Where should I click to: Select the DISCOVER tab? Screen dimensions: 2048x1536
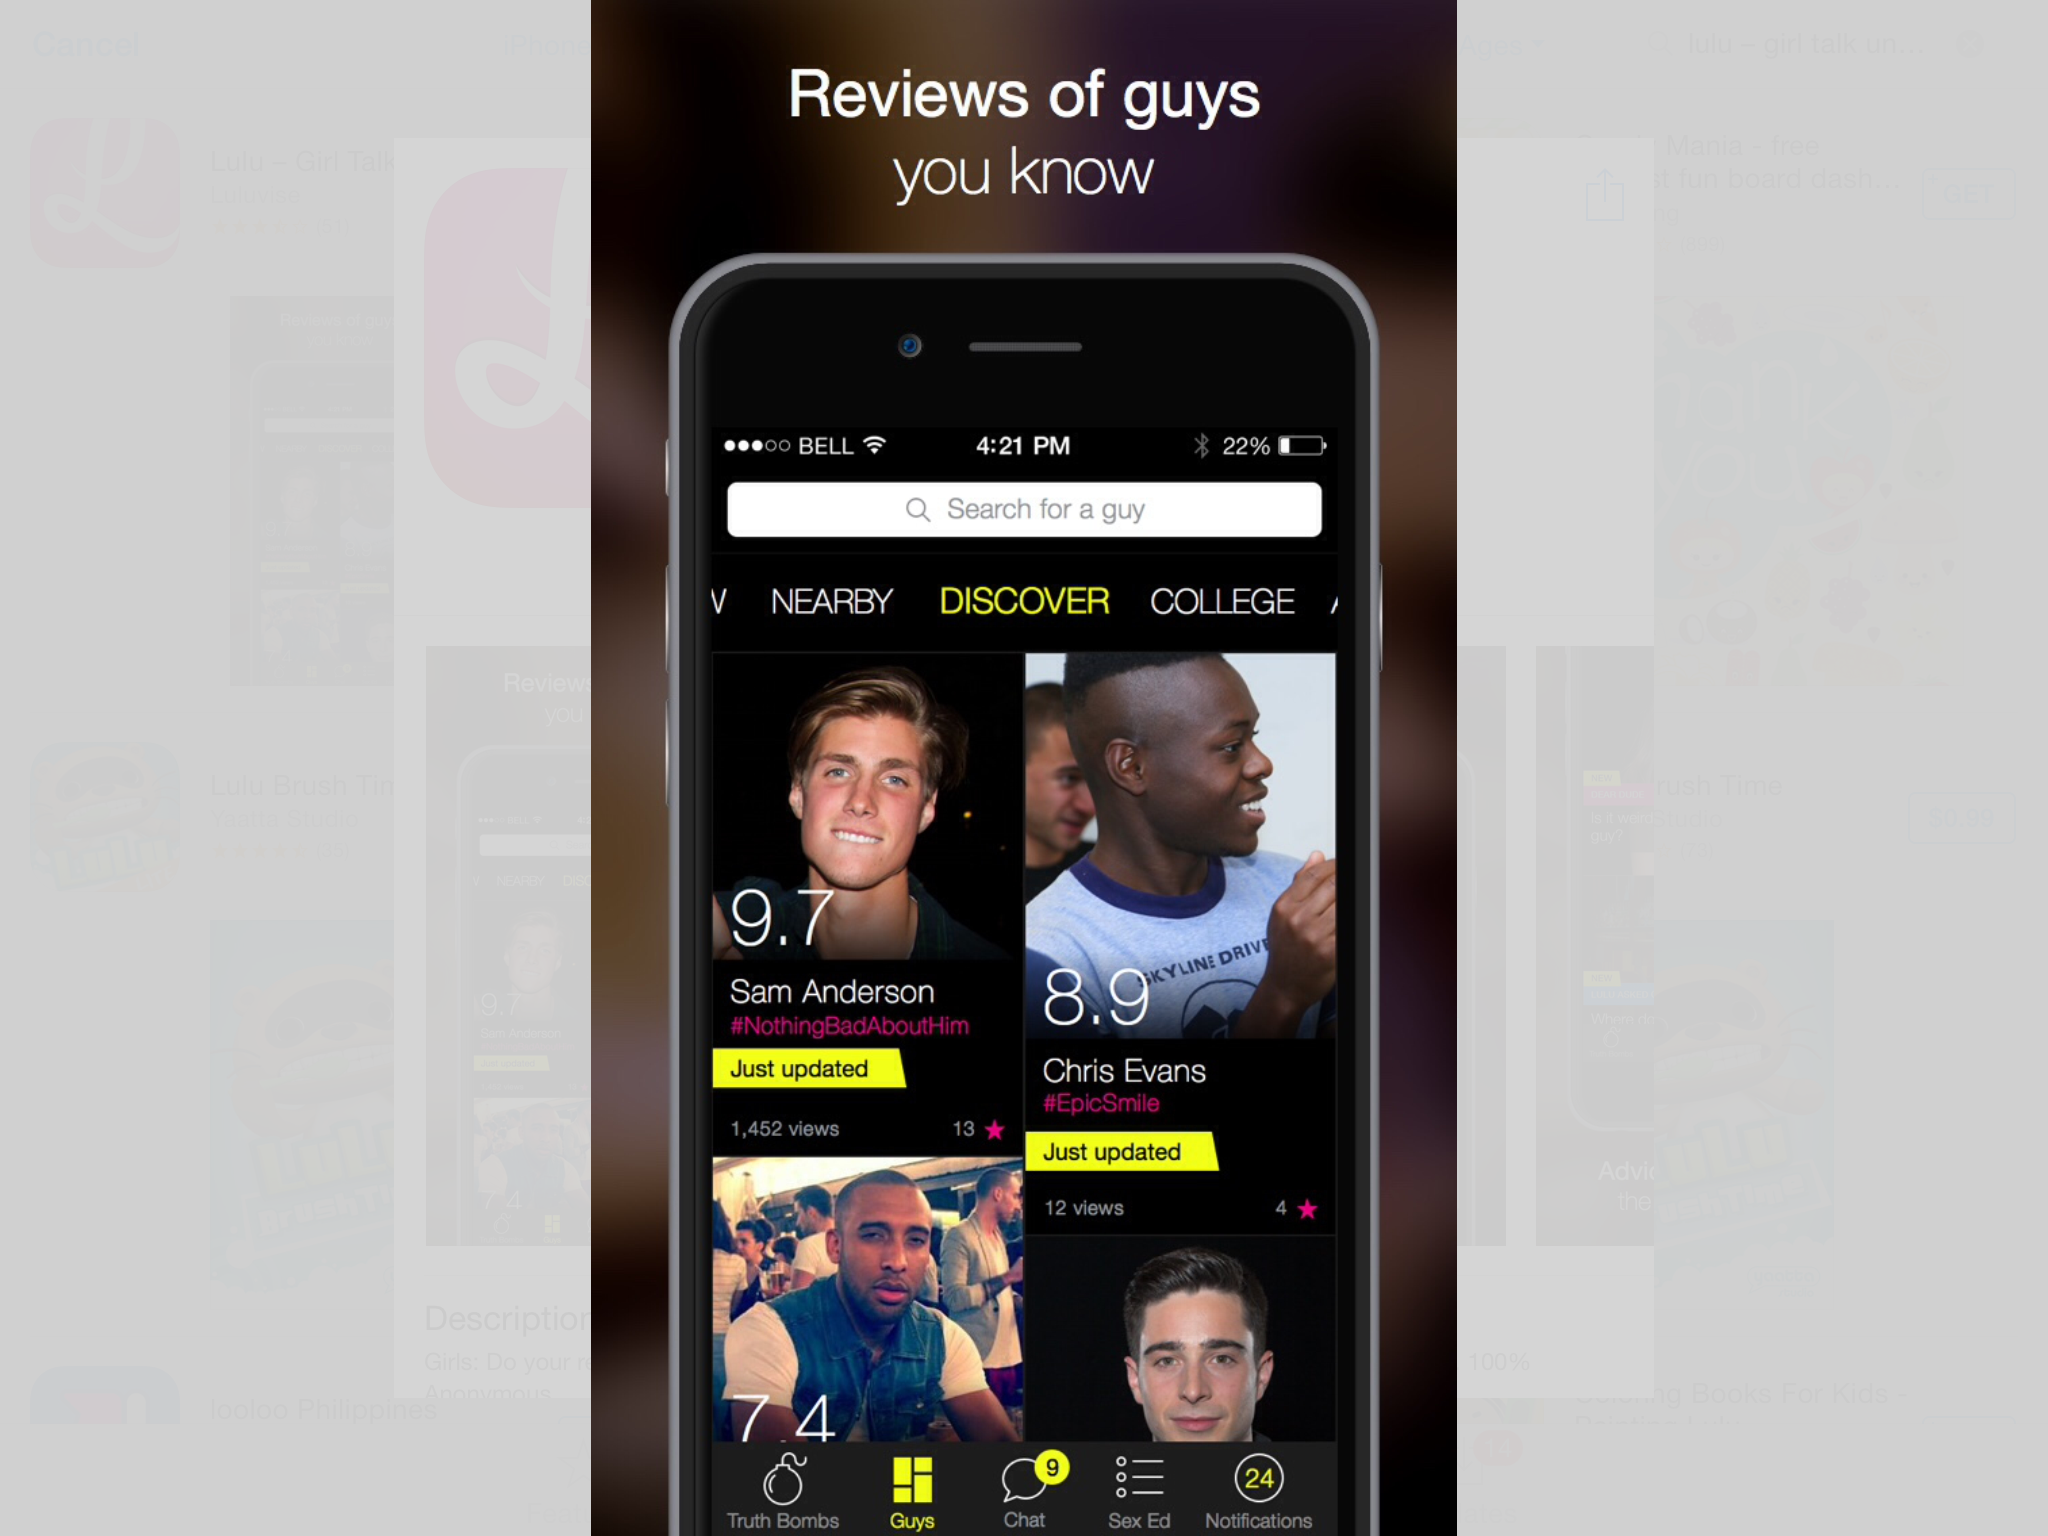pos(1022,600)
